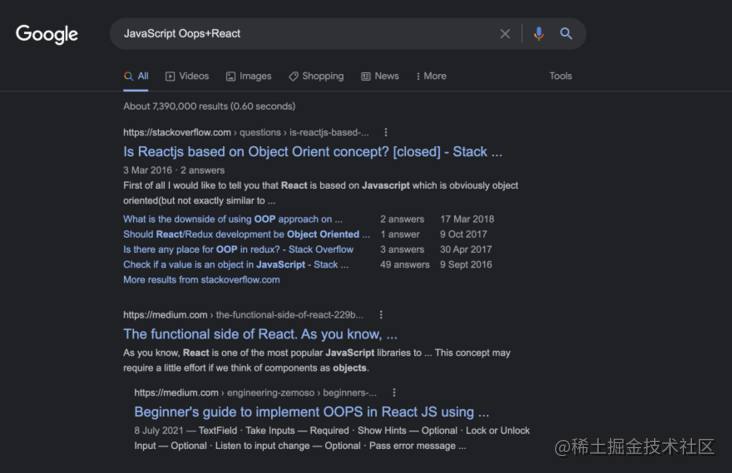Screen dimensions: 732x473
Task: Open 'The functional side of React' result
Action: point(260,334)
